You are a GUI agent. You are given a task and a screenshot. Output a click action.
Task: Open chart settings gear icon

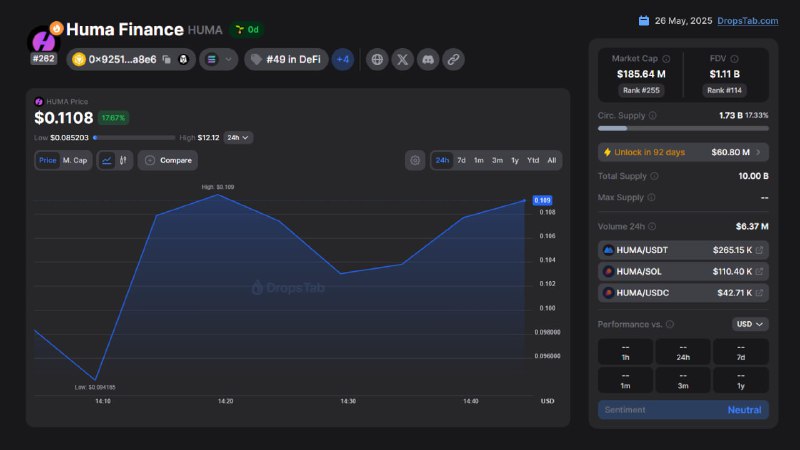point(415,160)
